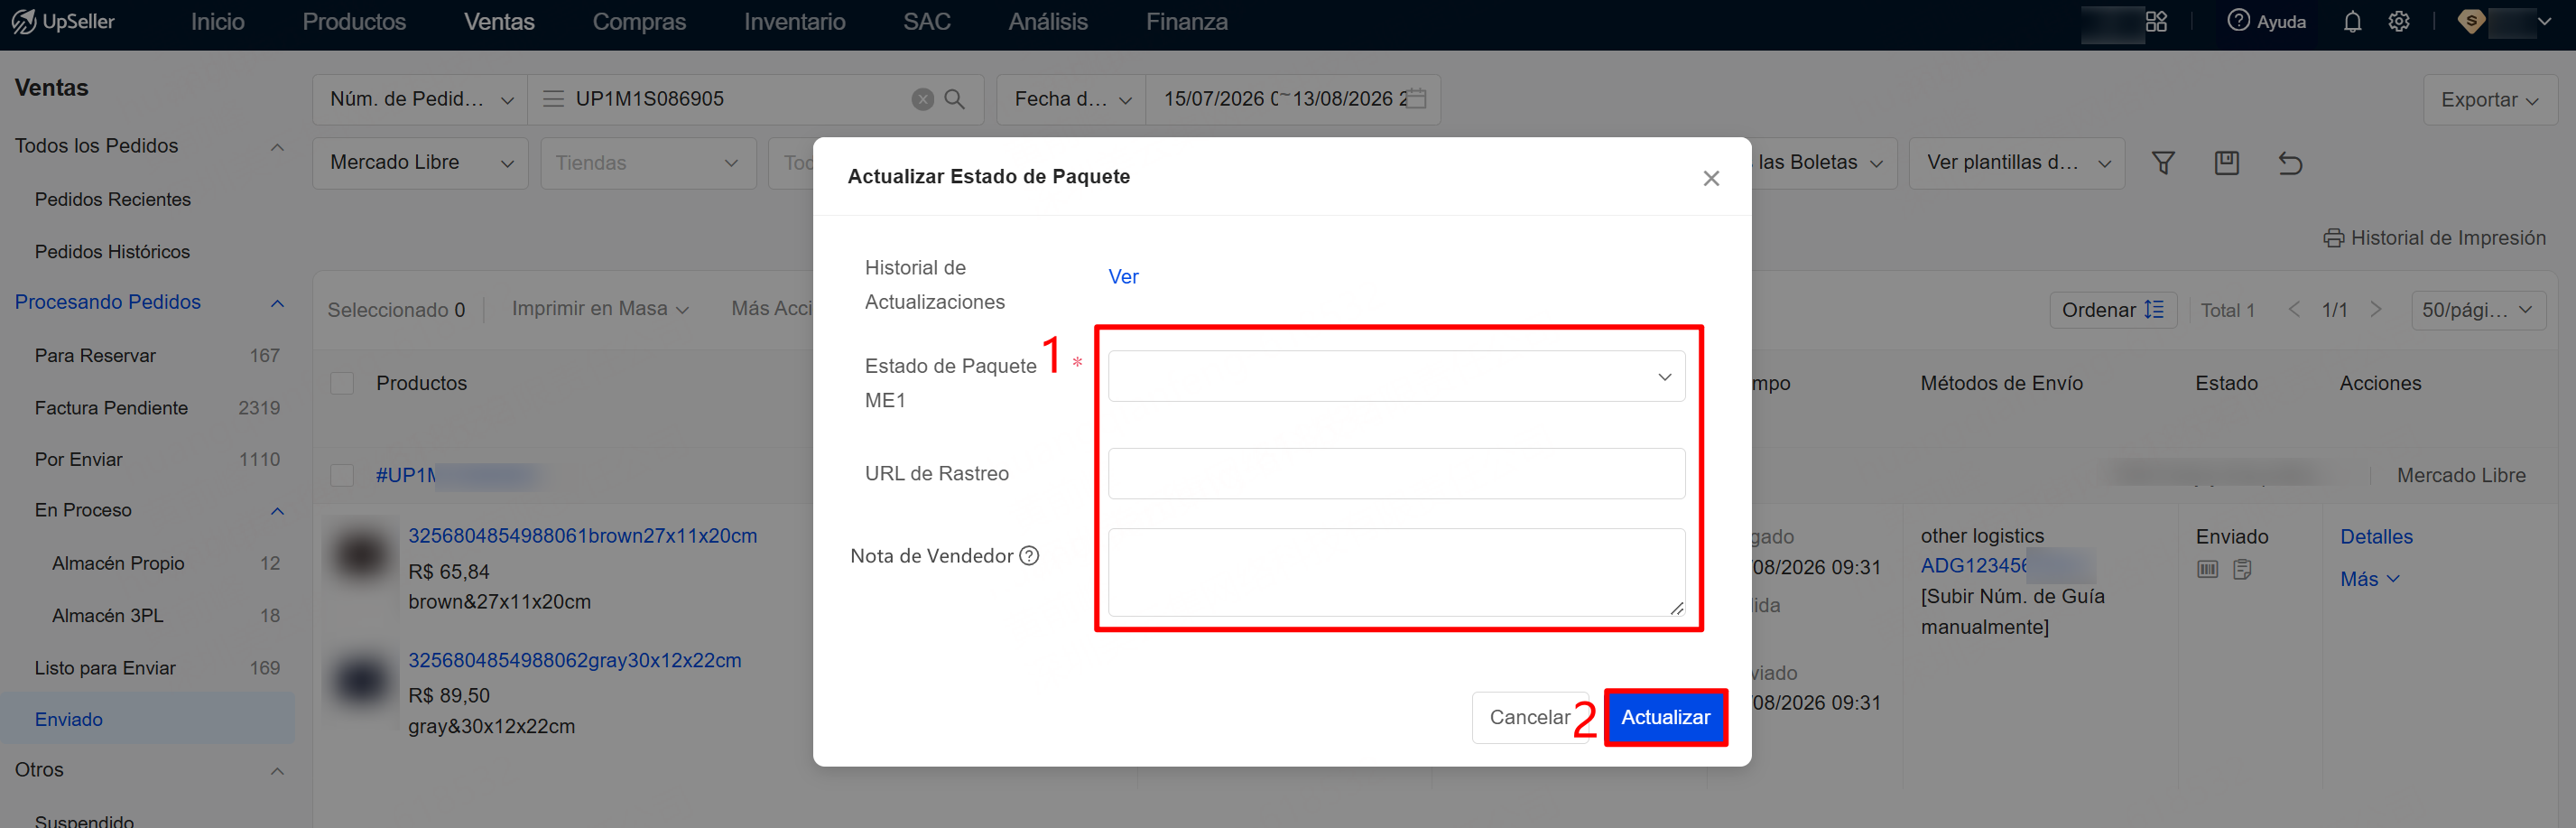This screenshot has height=828, width=2576.
Task: Click the Actualizar button
Action: coord(1665,717)
